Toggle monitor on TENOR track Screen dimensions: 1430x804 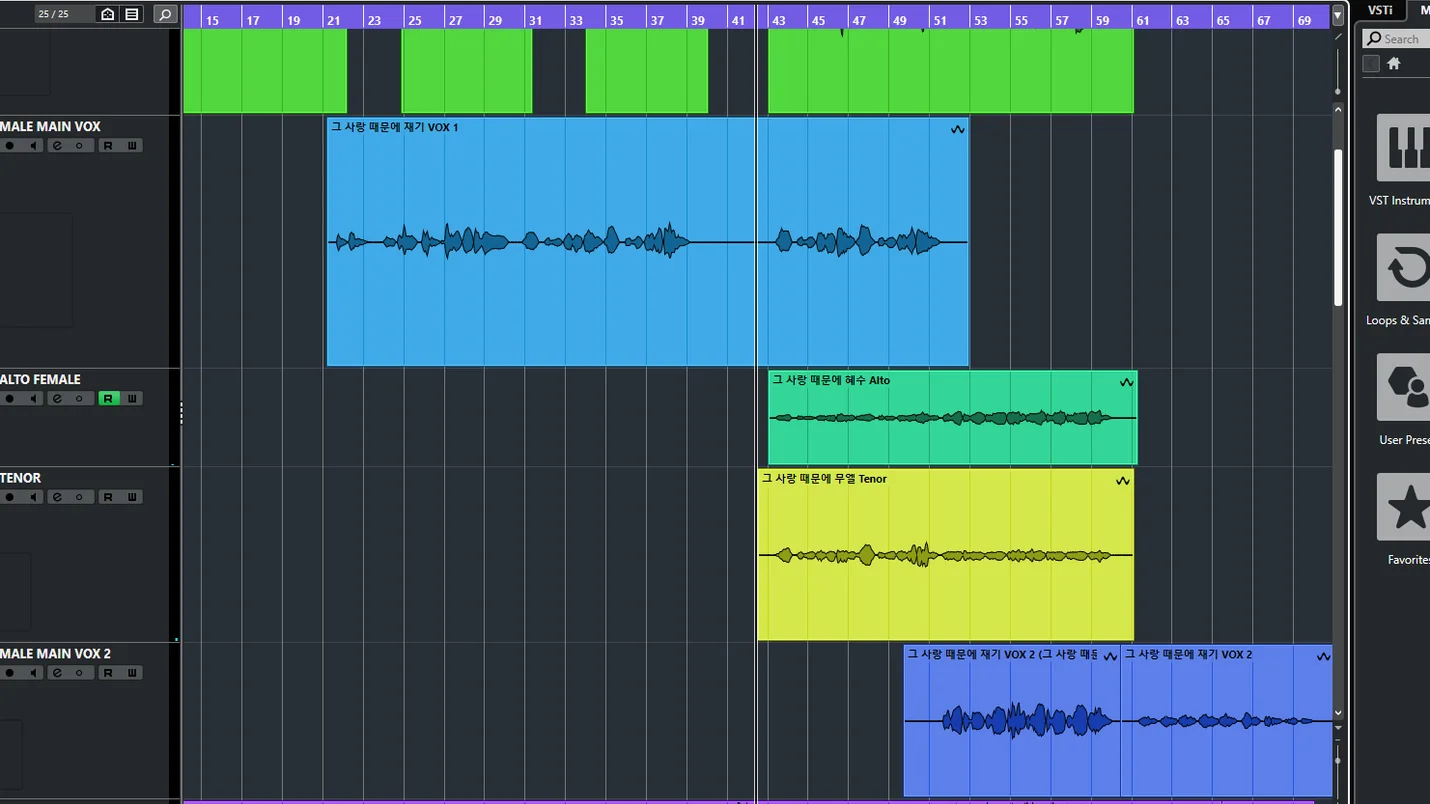click(x=34, y=497)
